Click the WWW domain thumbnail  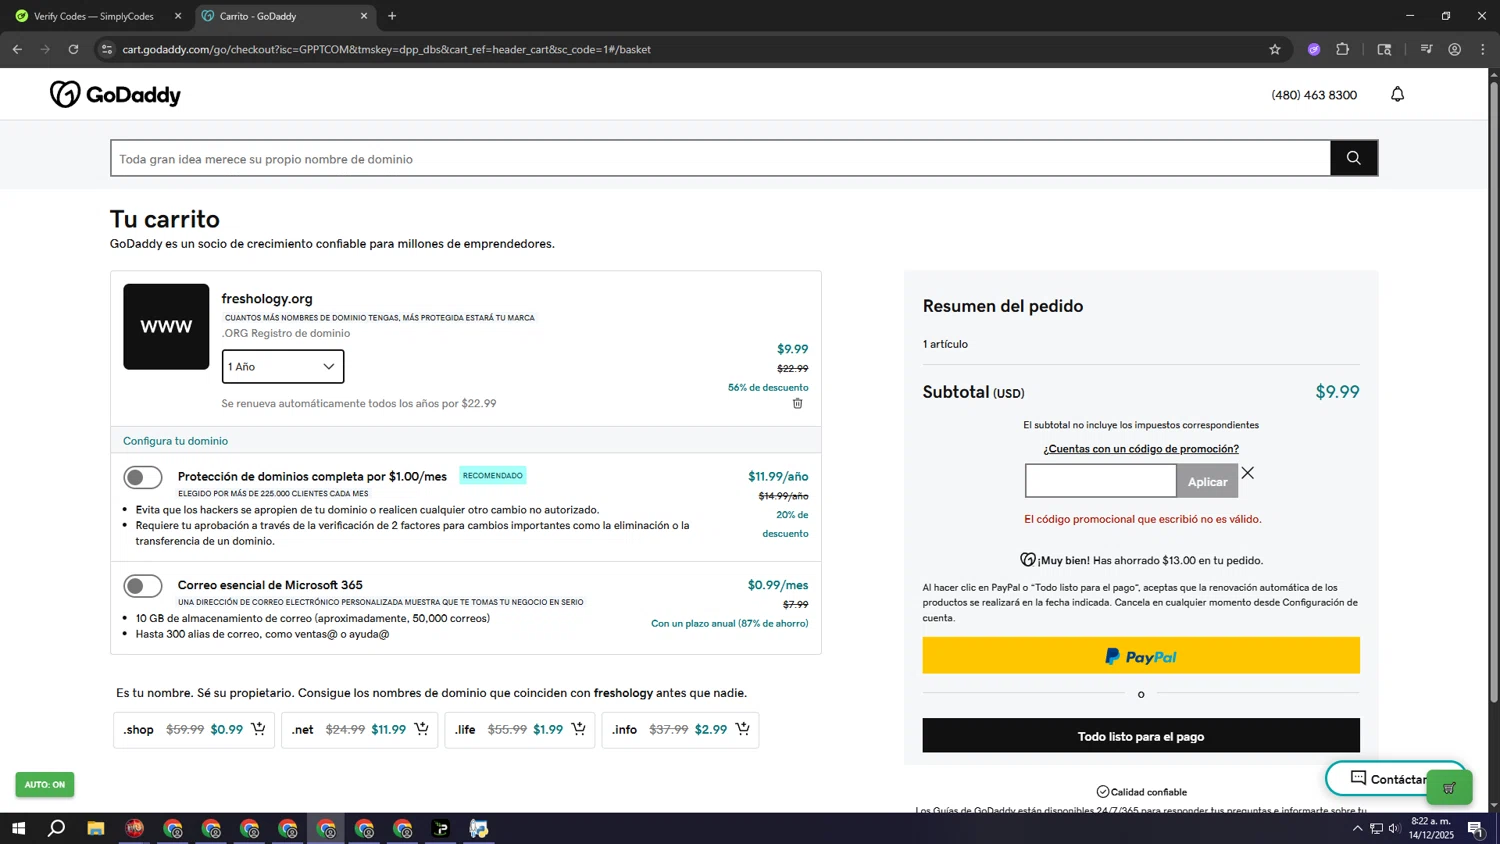(166, 327)
